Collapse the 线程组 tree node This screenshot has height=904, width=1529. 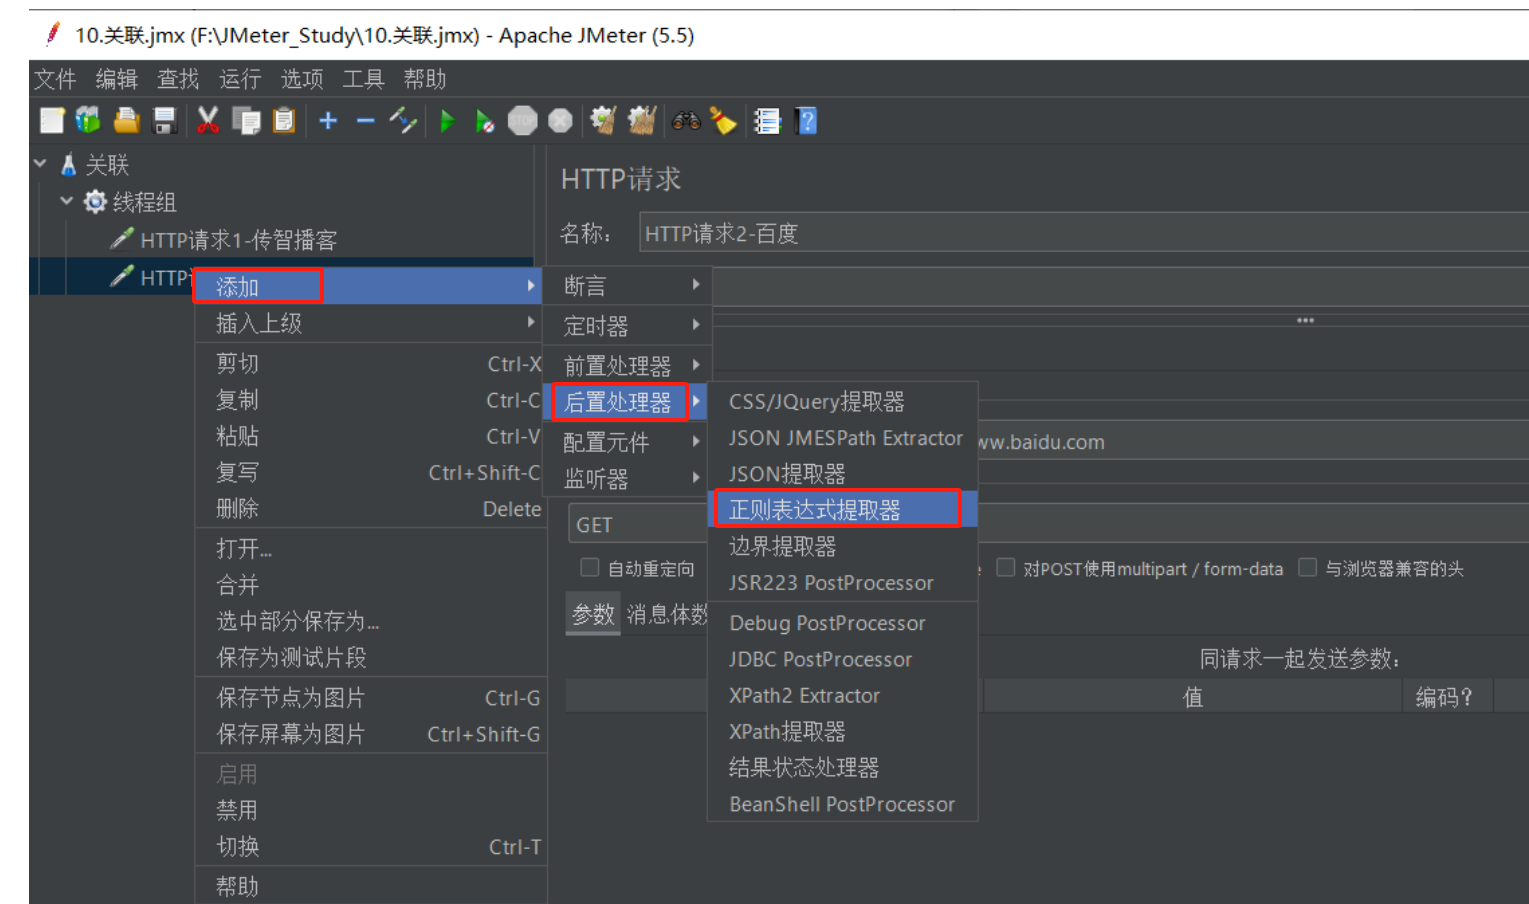[x=66, y=200]
